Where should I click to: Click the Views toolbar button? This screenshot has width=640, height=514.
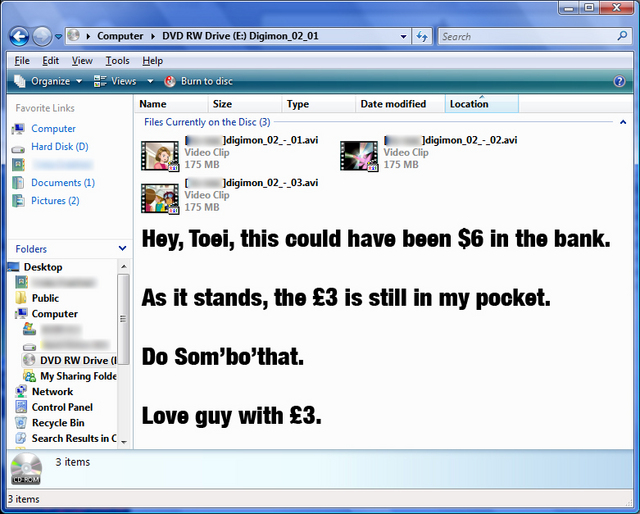coord(115,81)
